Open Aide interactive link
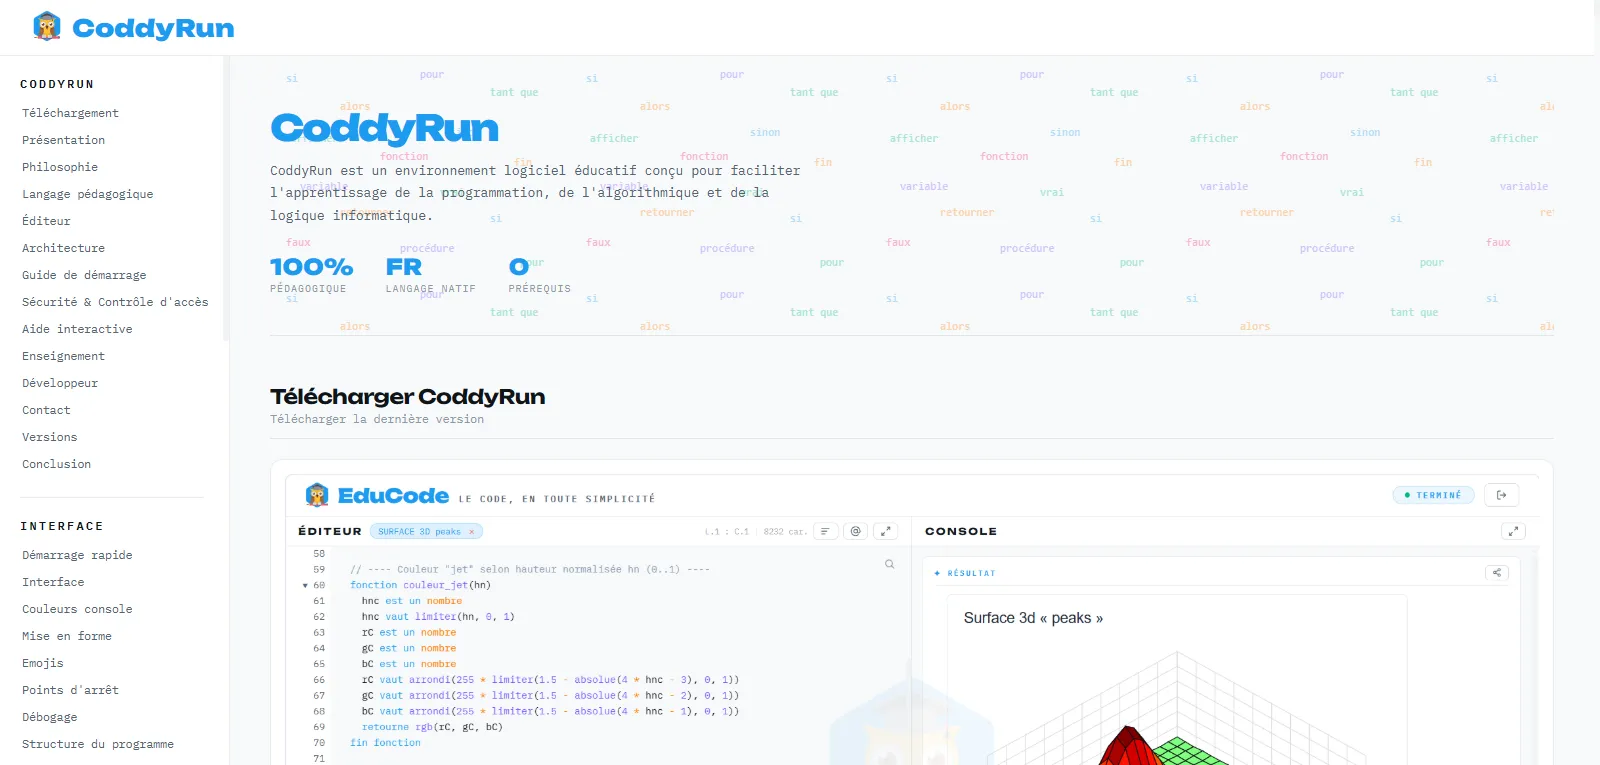Viewport: 1600px width, 765px height. click(77, 329)
